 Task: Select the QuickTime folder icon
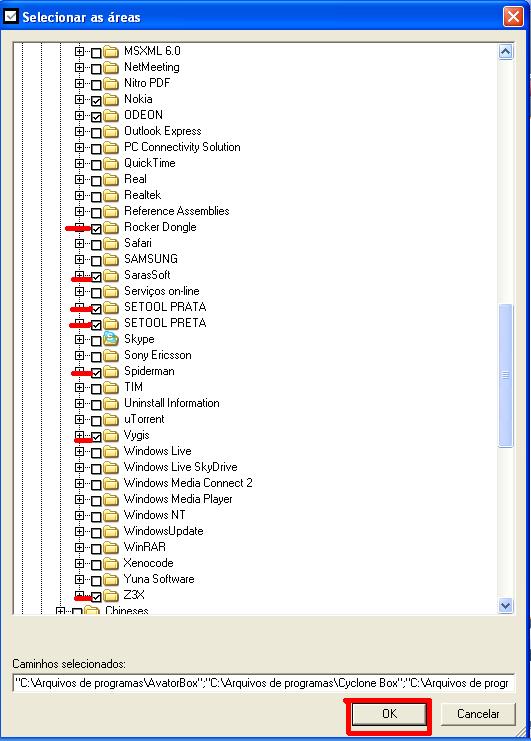point(111,164)
